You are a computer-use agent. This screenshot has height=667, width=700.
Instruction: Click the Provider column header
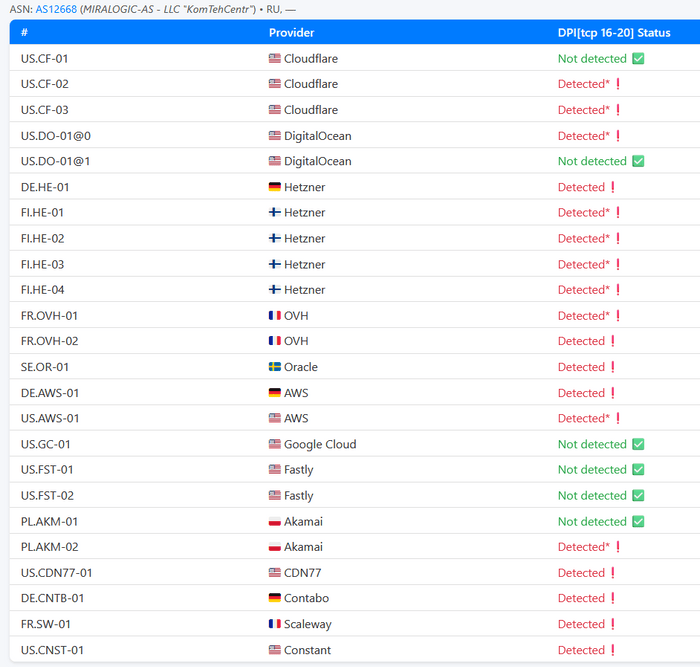pyautogui.click(x=291, y=33)
